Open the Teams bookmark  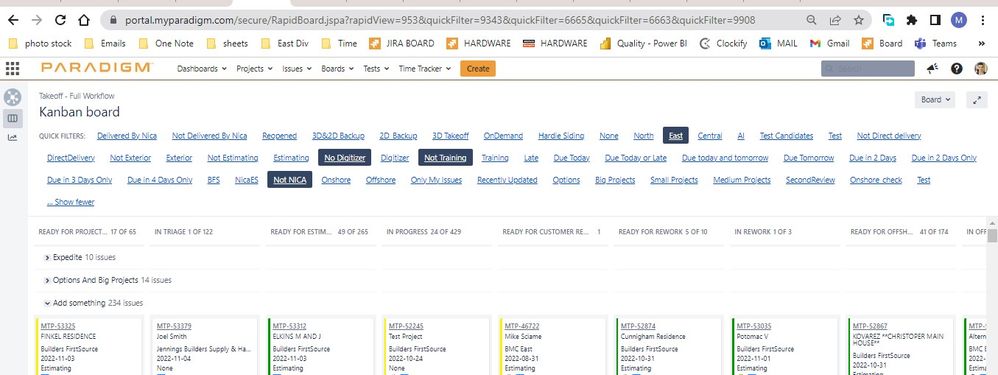[936, 43]
